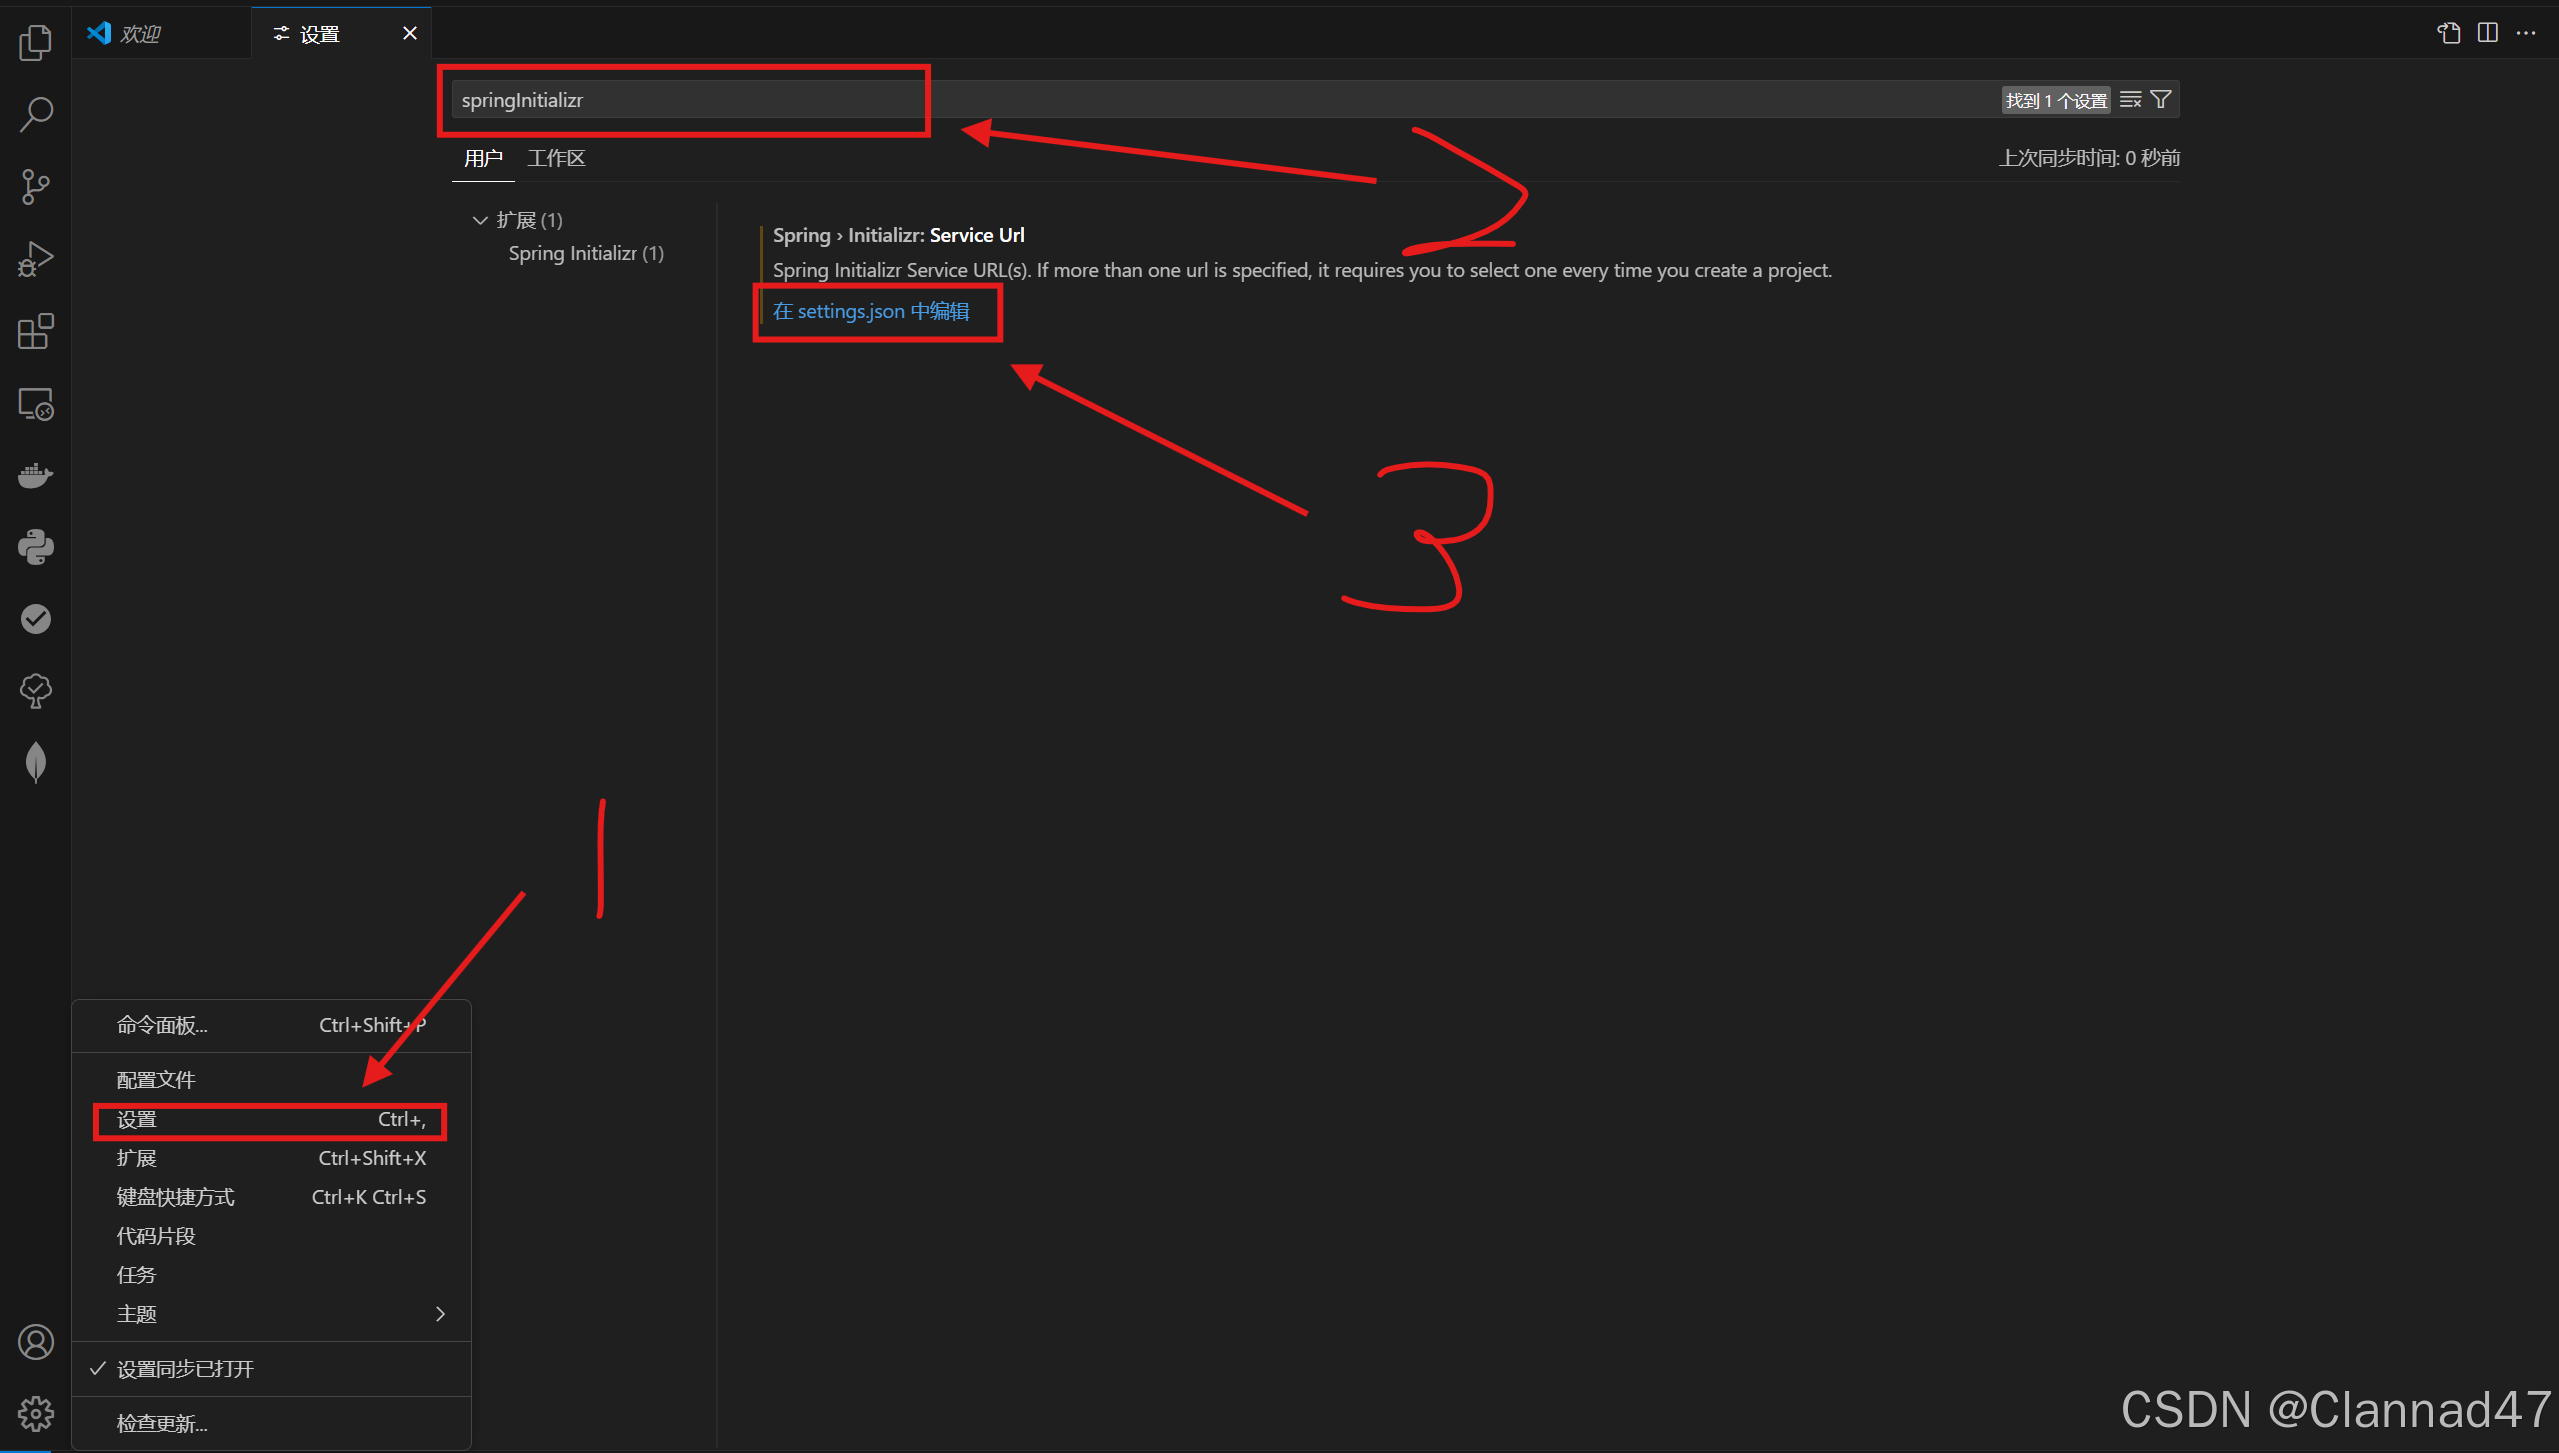2559x1453 pixels.
Task: Open the Search view icon
Action: click(x=35, y=114)
